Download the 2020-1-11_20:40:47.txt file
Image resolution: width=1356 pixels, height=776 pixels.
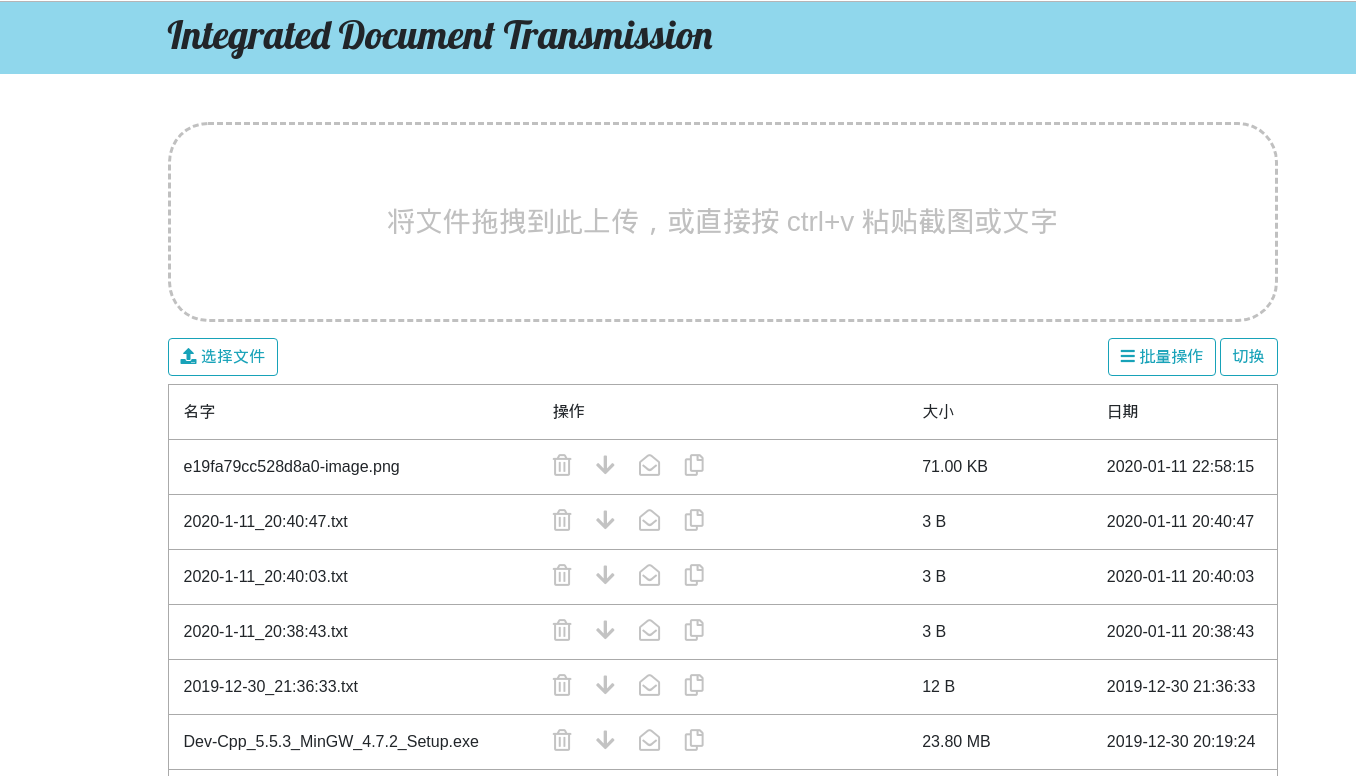(605, 521)
